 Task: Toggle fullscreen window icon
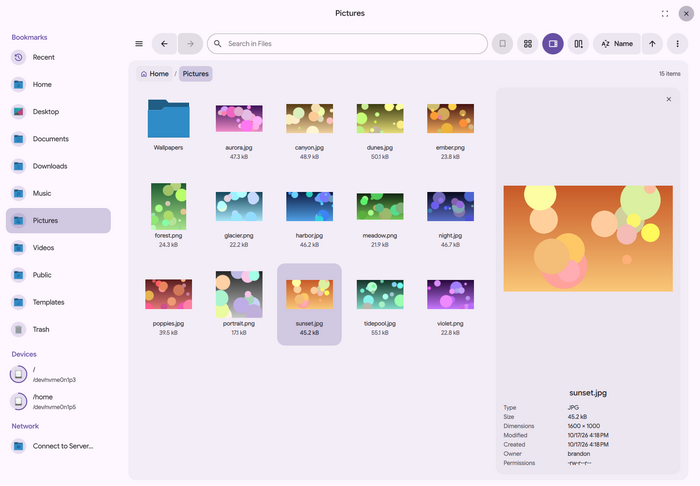(x=665, y=14)
